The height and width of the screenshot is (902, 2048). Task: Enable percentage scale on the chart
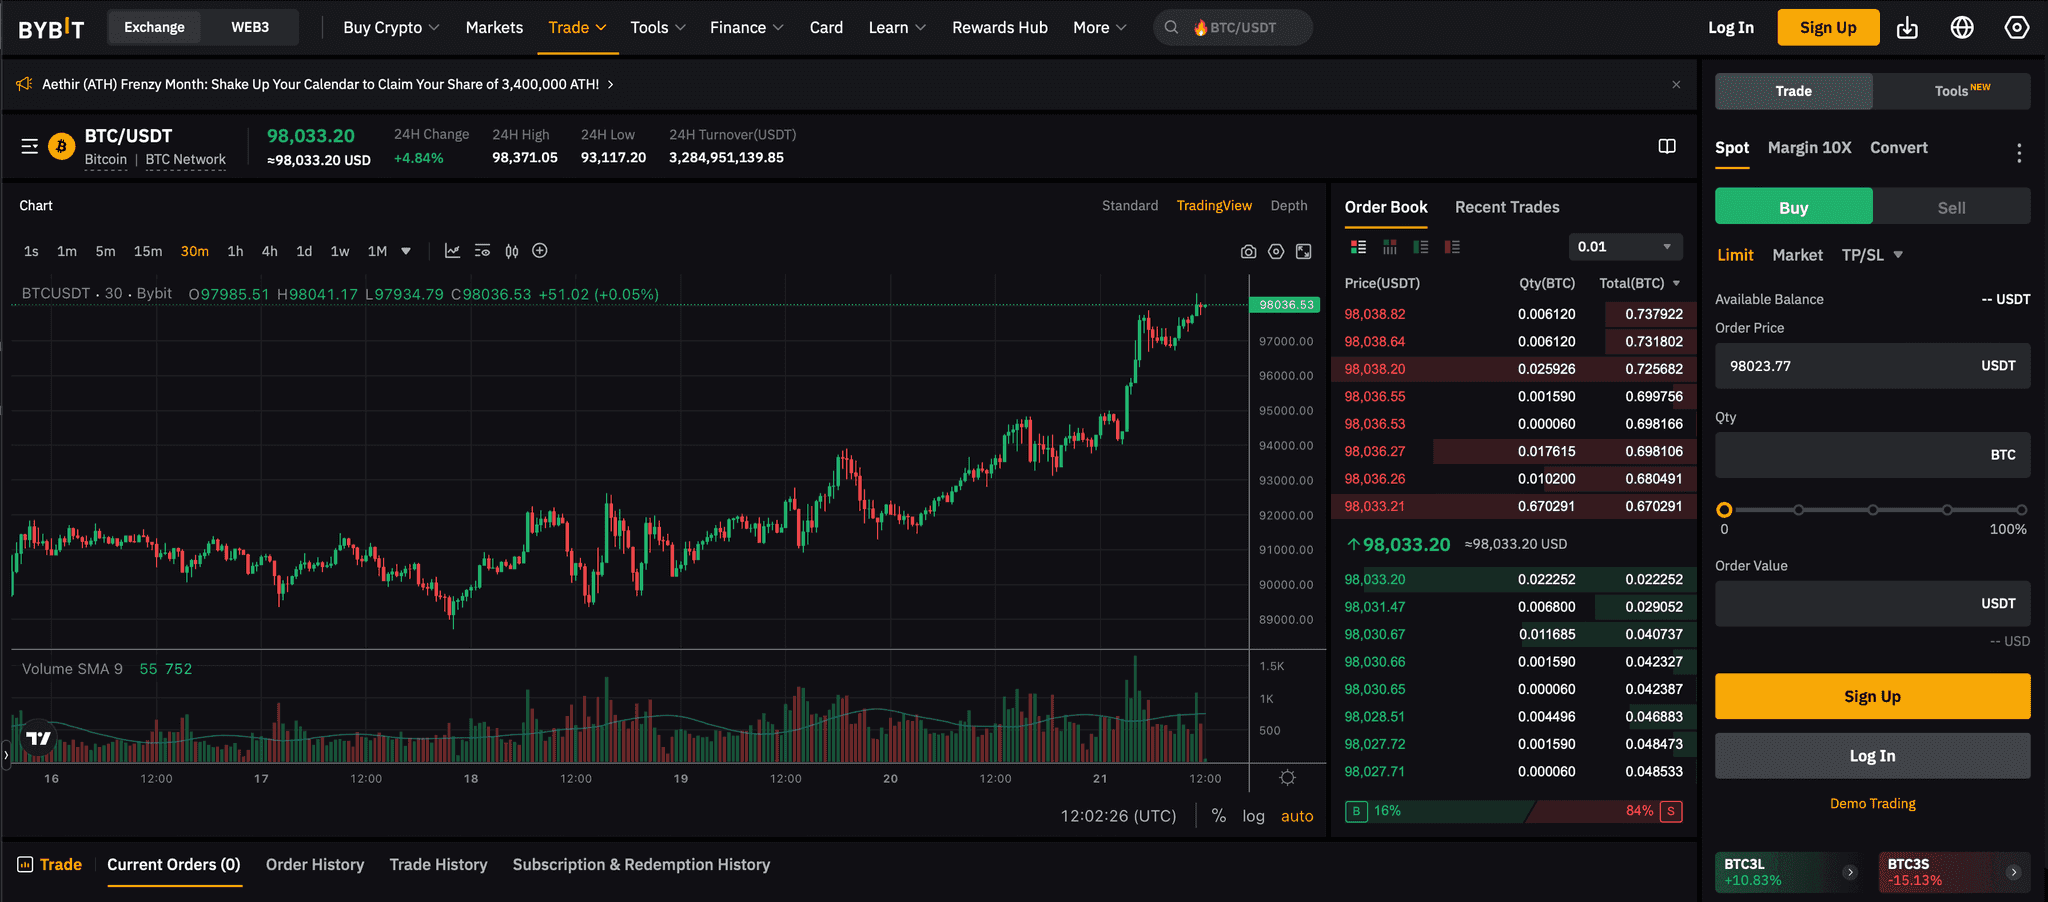[1219, 816]
